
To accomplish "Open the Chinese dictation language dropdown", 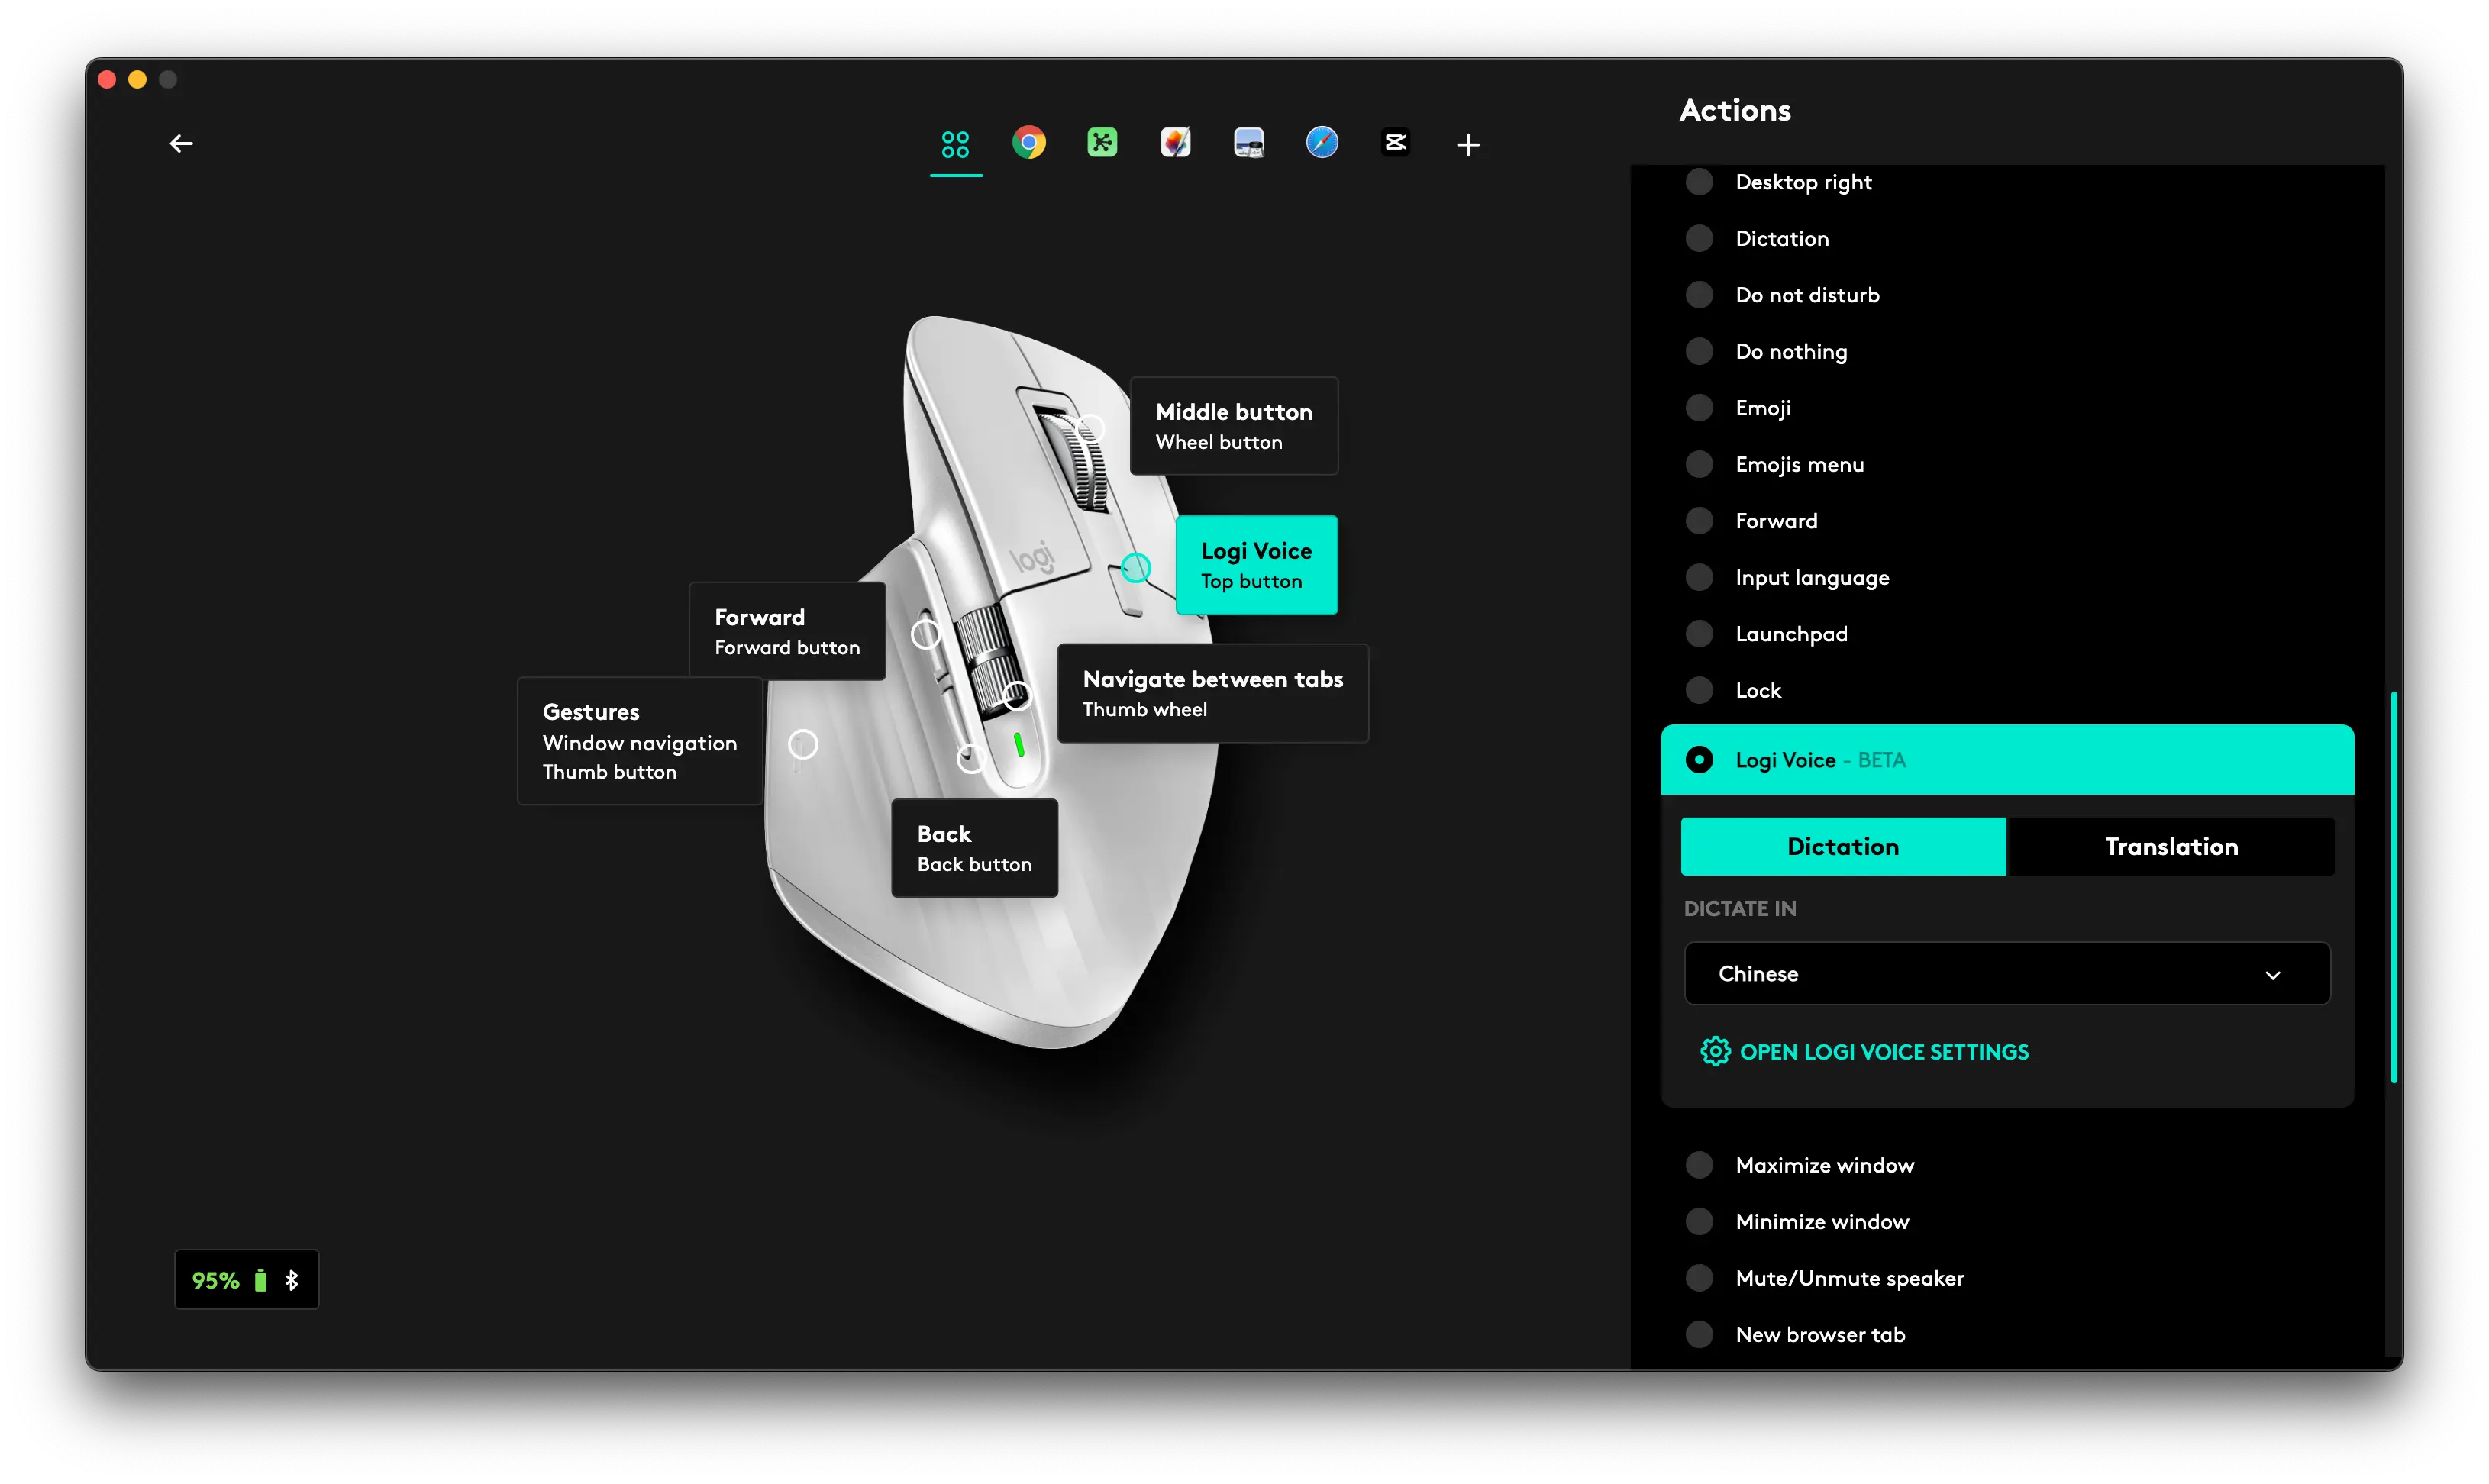I will [2007, 974].
